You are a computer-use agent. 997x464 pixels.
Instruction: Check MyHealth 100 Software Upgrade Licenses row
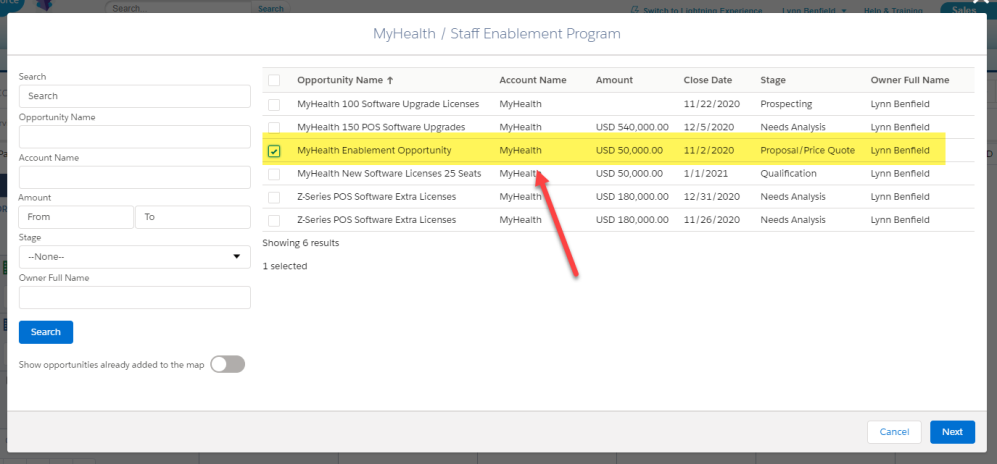click(x=274, y=104)
